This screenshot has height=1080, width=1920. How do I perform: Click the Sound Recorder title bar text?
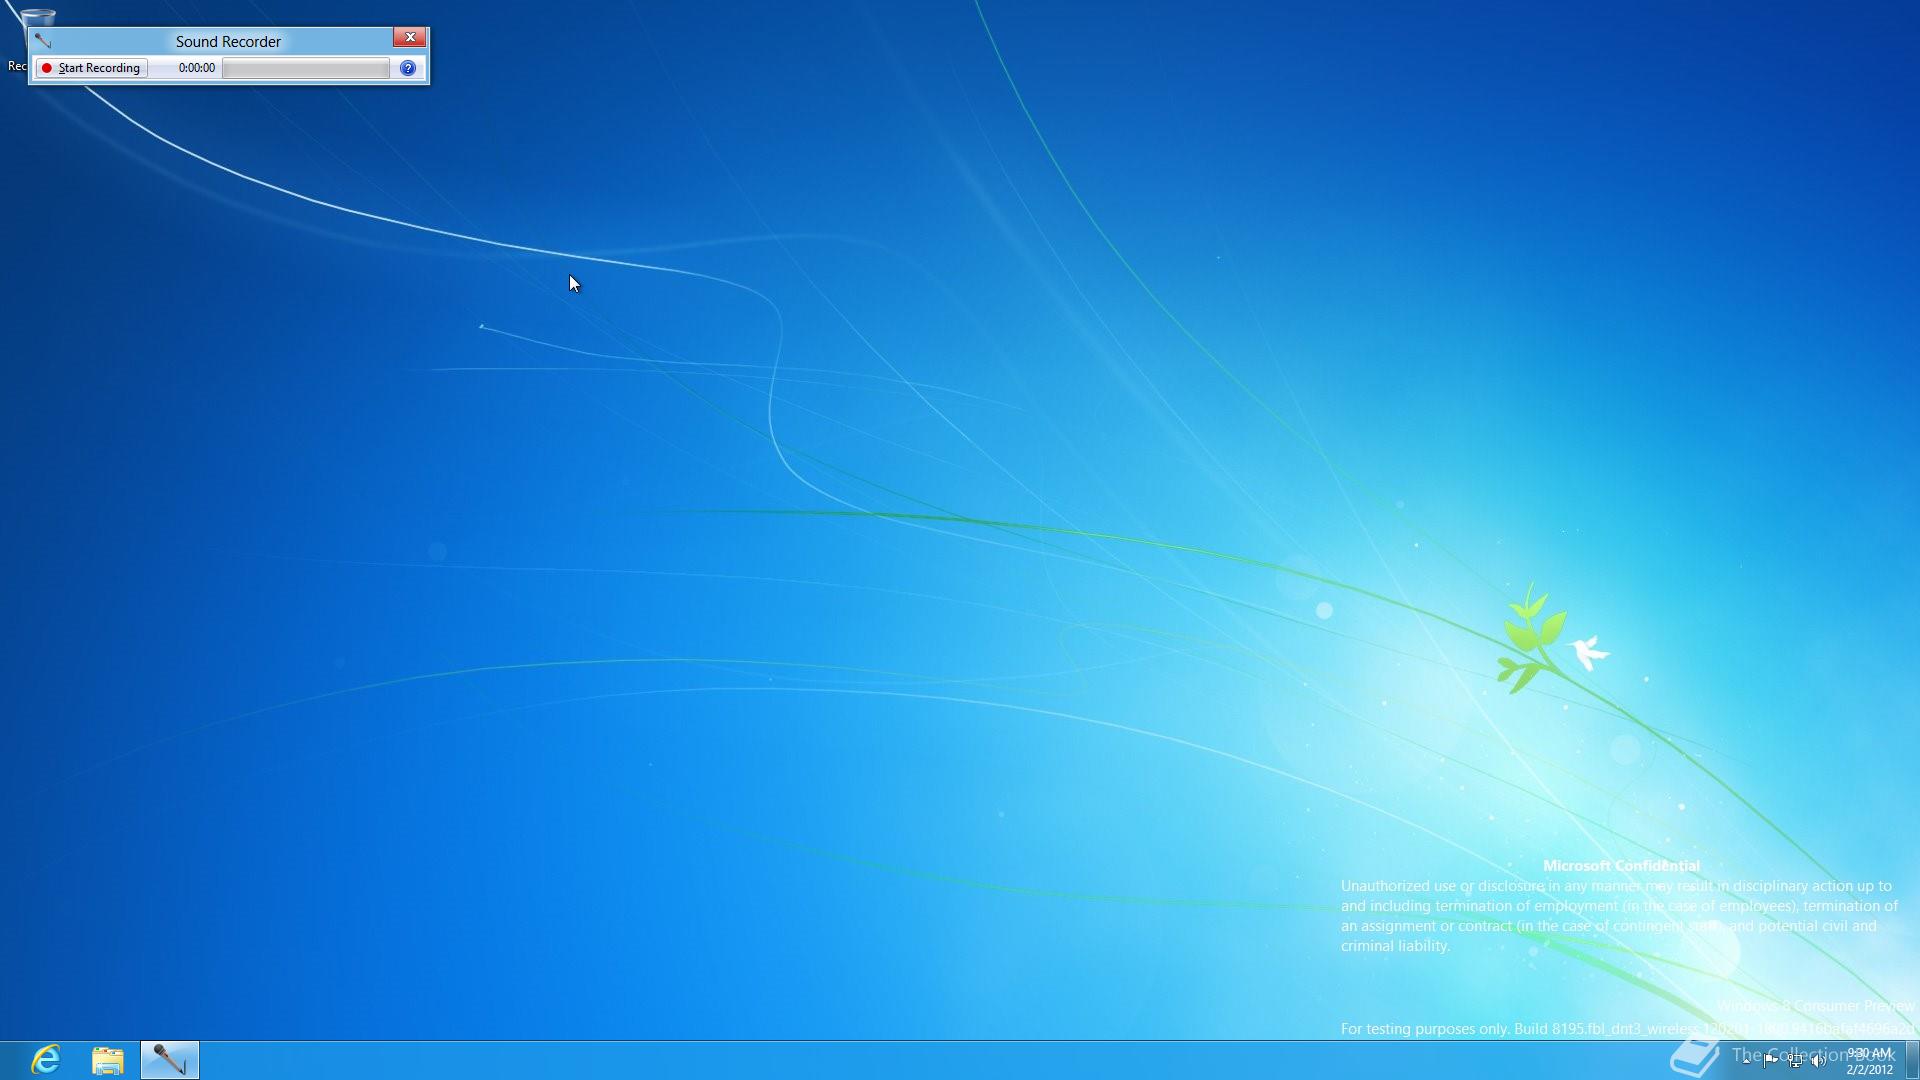point(228,41)
